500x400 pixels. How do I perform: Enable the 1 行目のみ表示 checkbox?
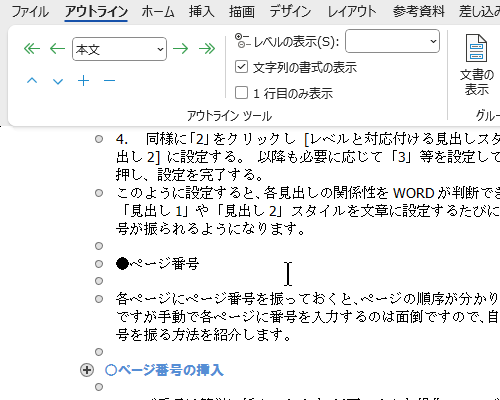(241, 93)
